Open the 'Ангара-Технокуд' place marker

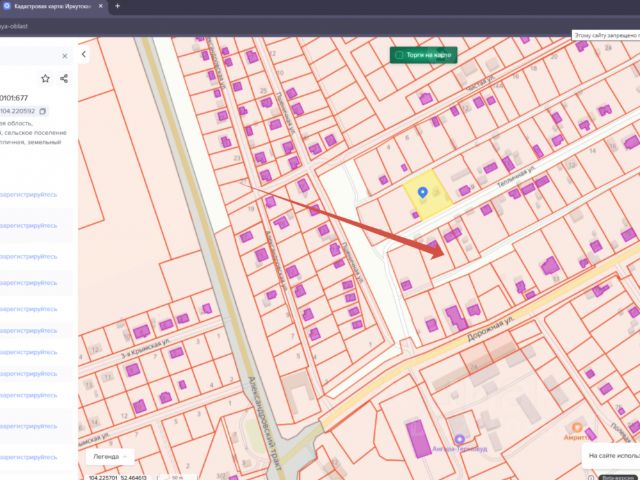(x=460, y=439)
